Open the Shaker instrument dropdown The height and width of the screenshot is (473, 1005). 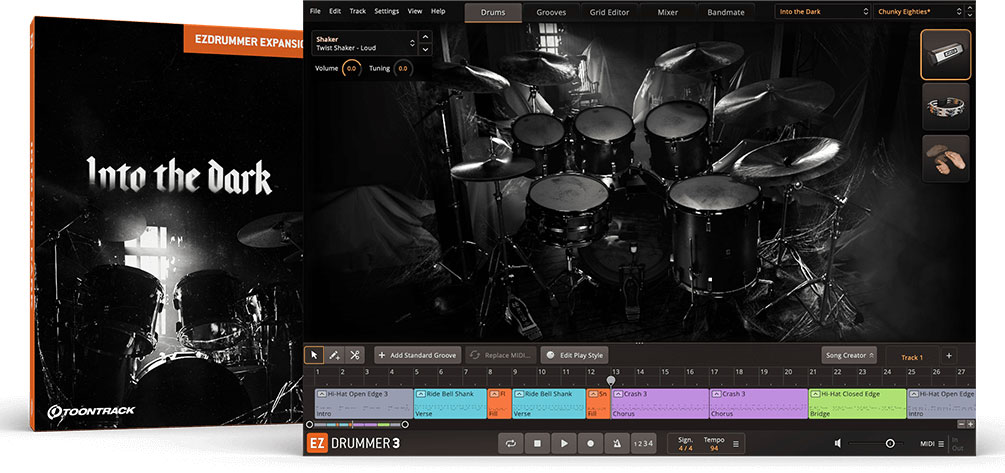click(365, 44)
